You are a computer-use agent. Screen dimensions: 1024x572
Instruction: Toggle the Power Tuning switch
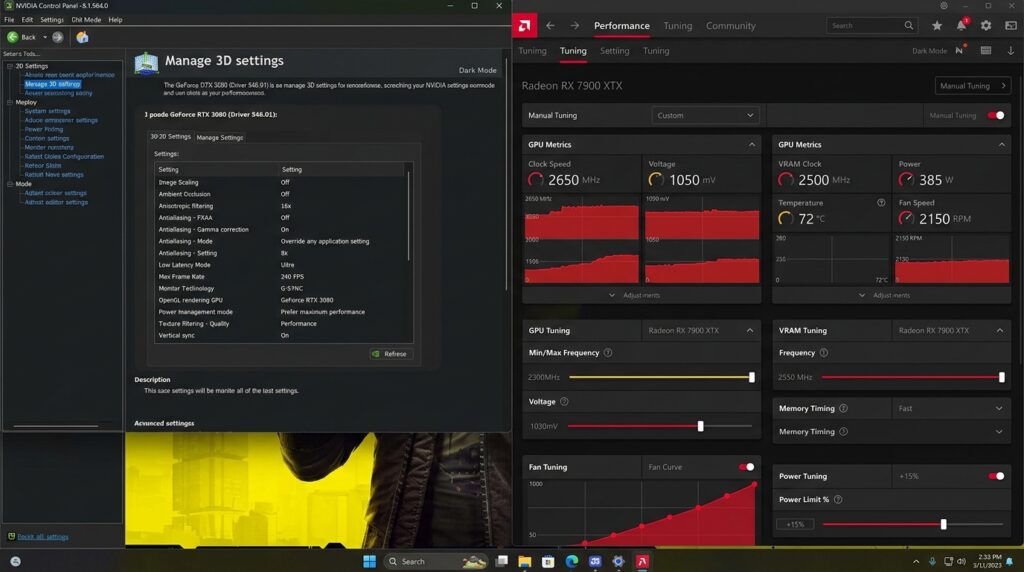coord(996,476)
